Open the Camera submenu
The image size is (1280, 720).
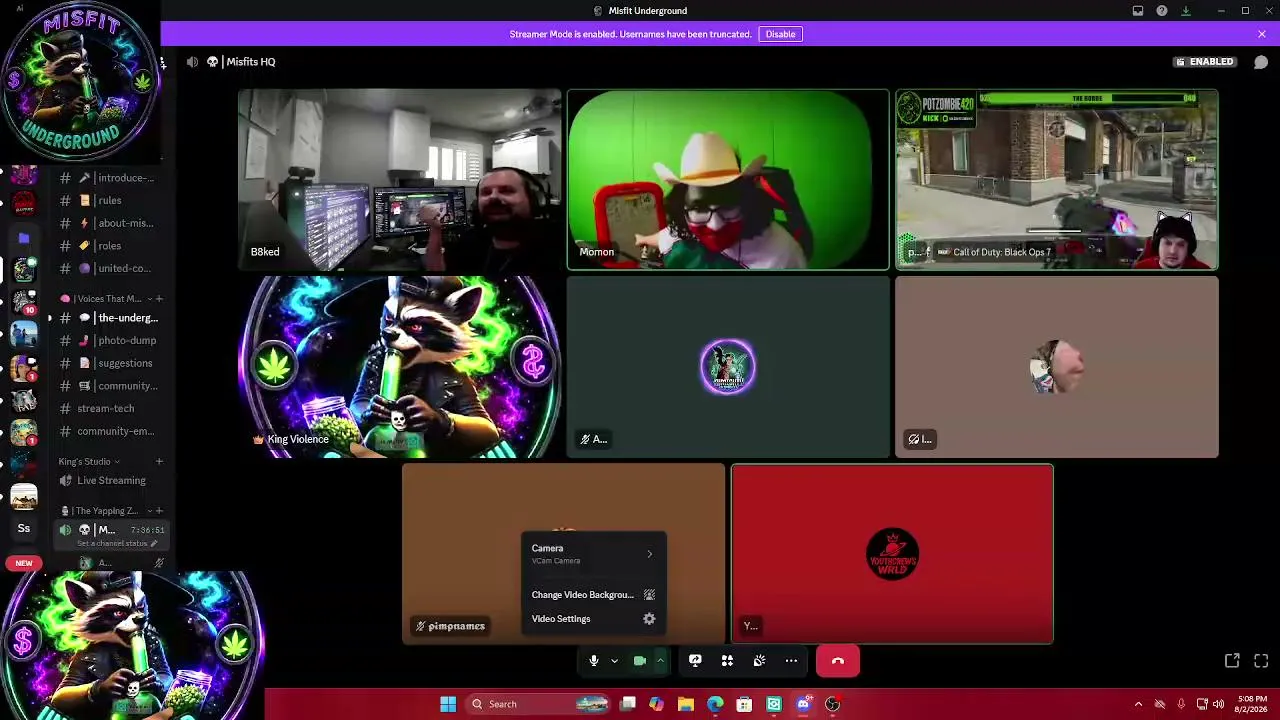(593, 554)
